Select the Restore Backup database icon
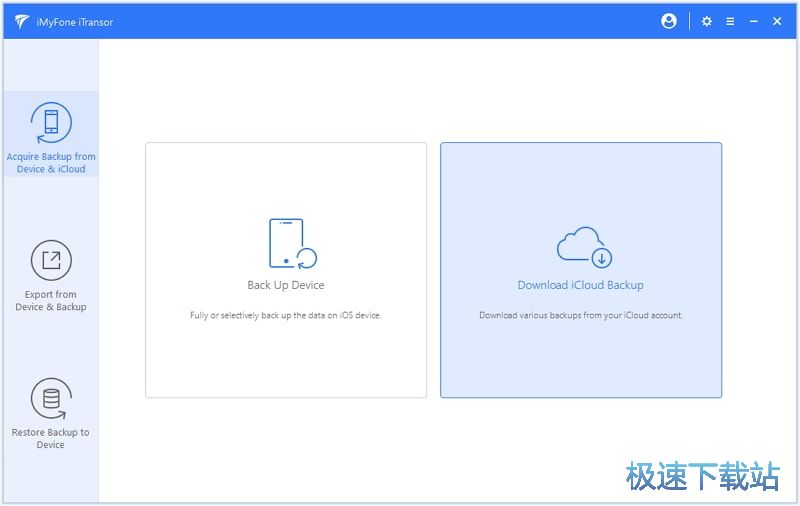 pyautogui.click(x=51, y=398)
